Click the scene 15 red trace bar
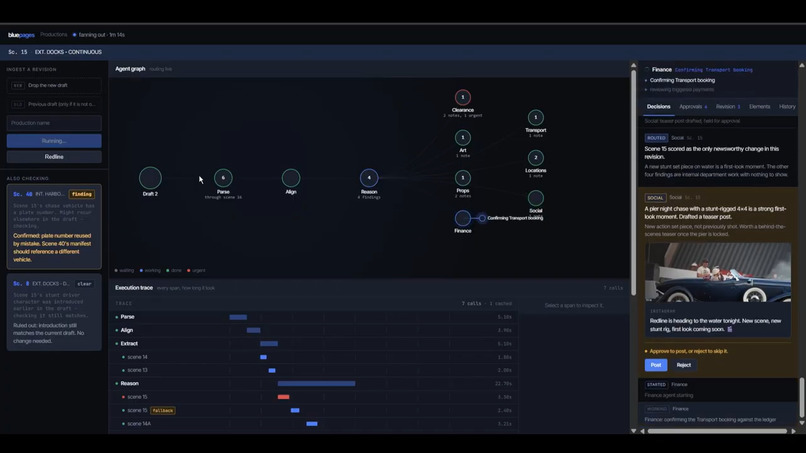This screenshot has height=453, width=806. pyautogui.click(x=283, y=397)
